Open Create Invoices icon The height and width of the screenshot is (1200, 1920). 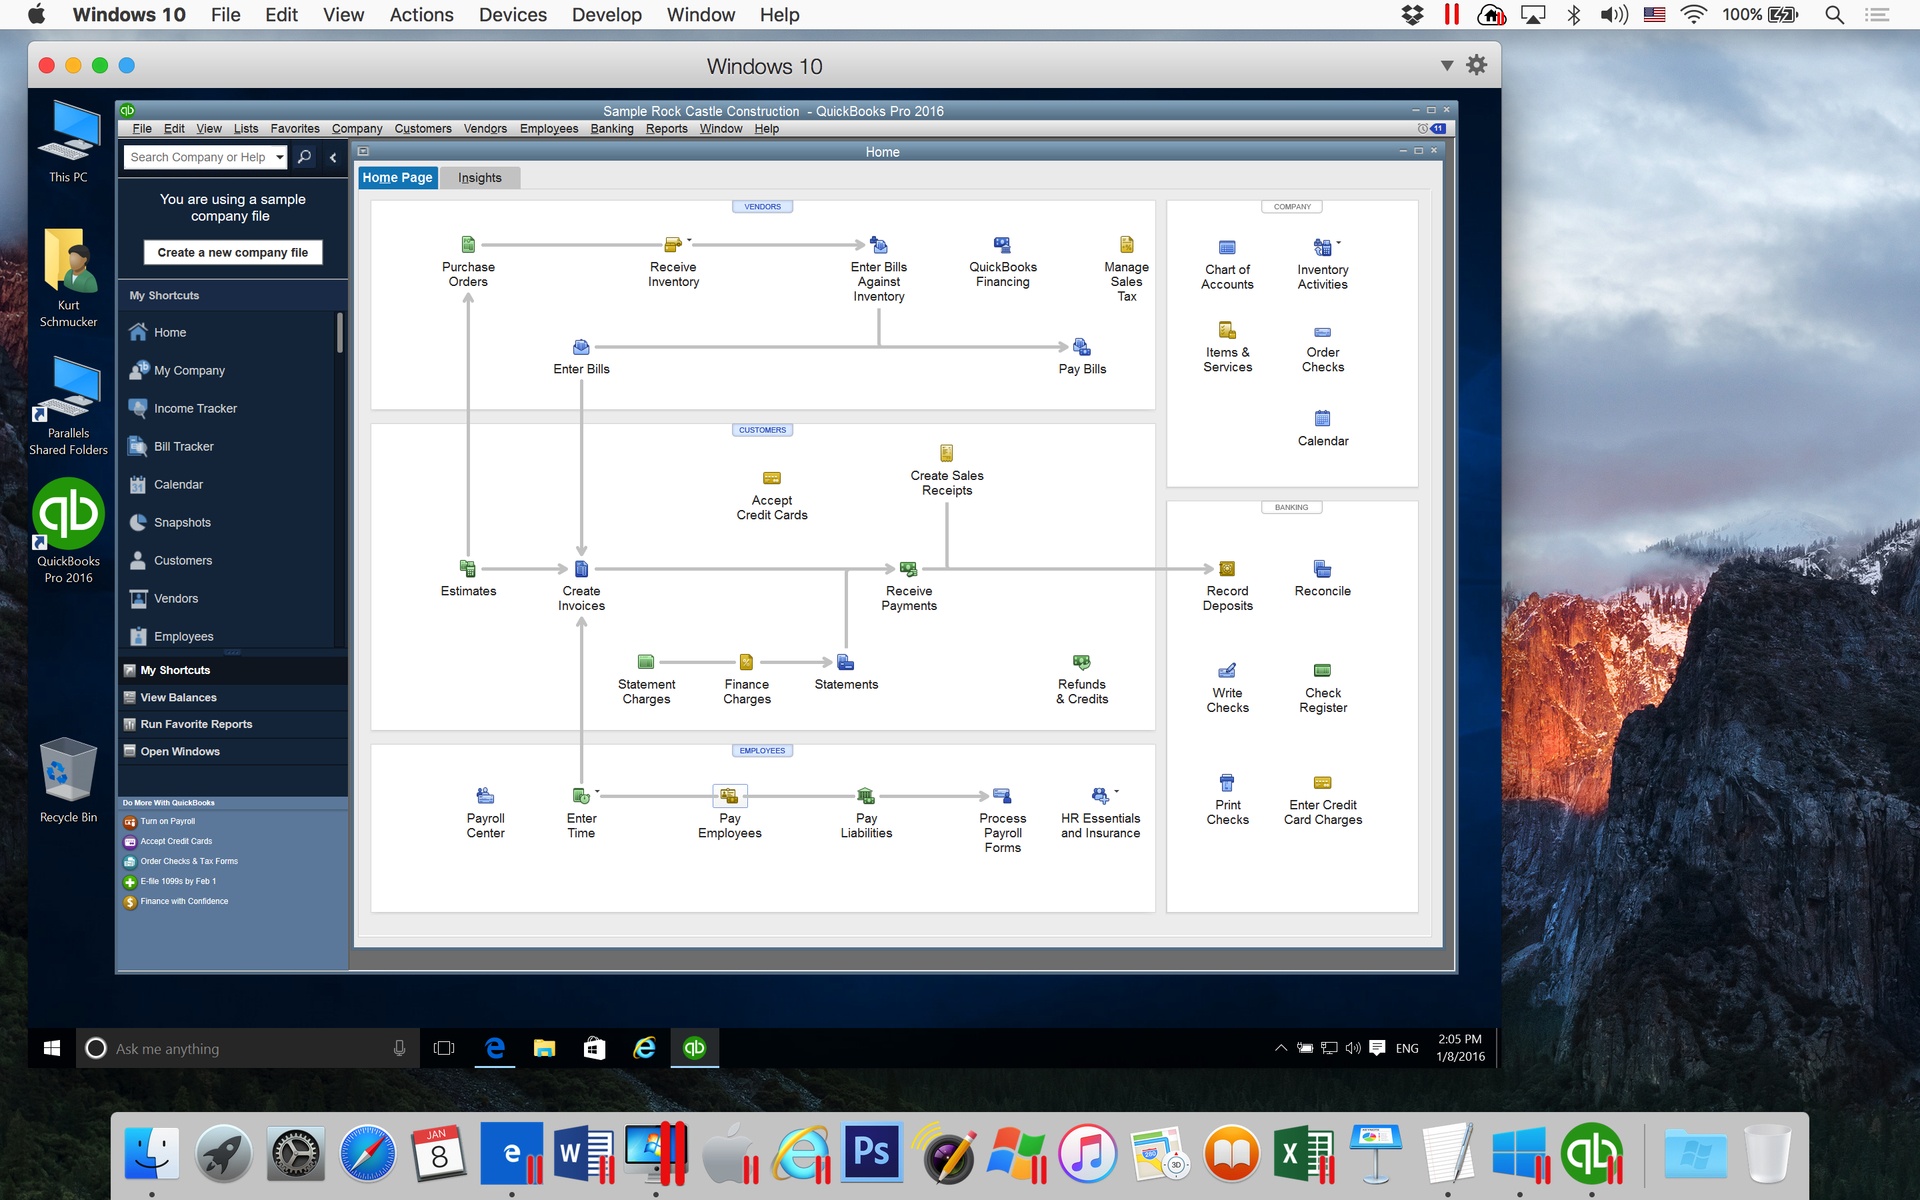(581, 569)
